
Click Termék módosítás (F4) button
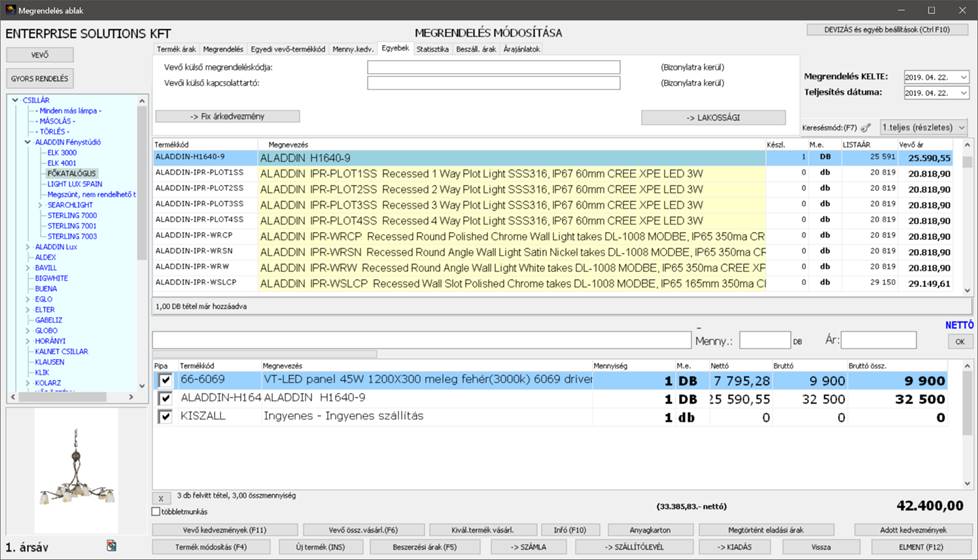(x=211, y=547)
